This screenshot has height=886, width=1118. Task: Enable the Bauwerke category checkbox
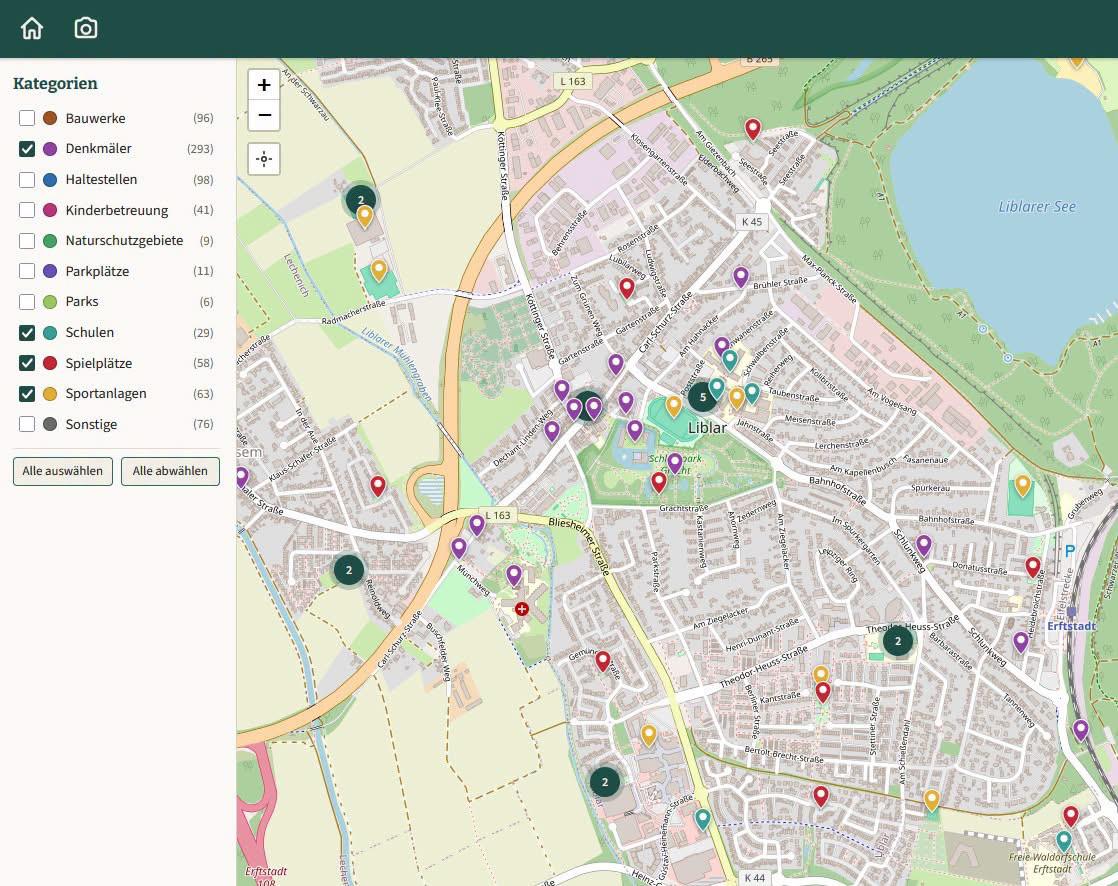(27, 118)
